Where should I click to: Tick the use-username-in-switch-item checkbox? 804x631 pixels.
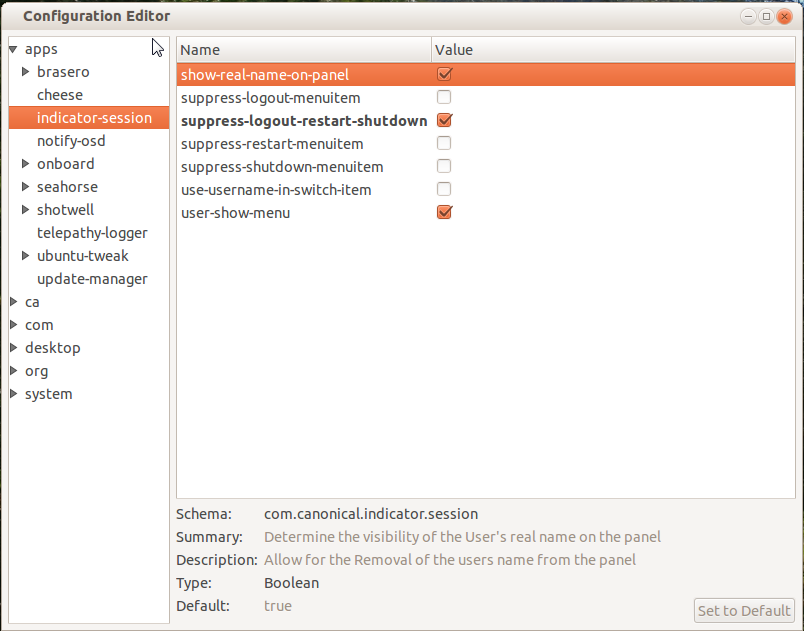445,189
